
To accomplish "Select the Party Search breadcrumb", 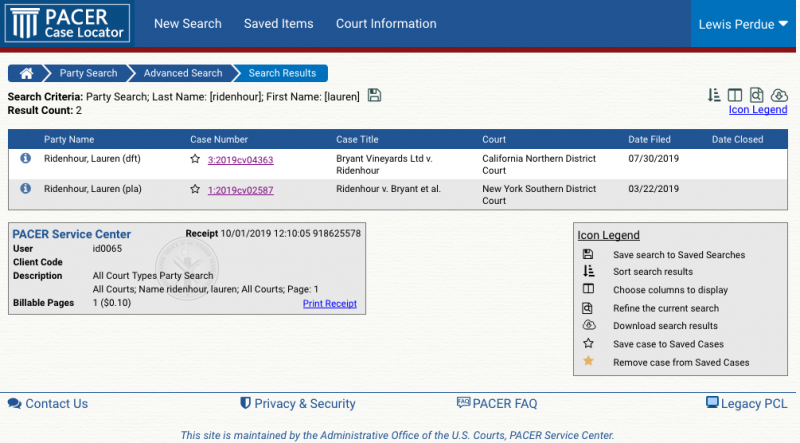I will (x=88, y=73).
